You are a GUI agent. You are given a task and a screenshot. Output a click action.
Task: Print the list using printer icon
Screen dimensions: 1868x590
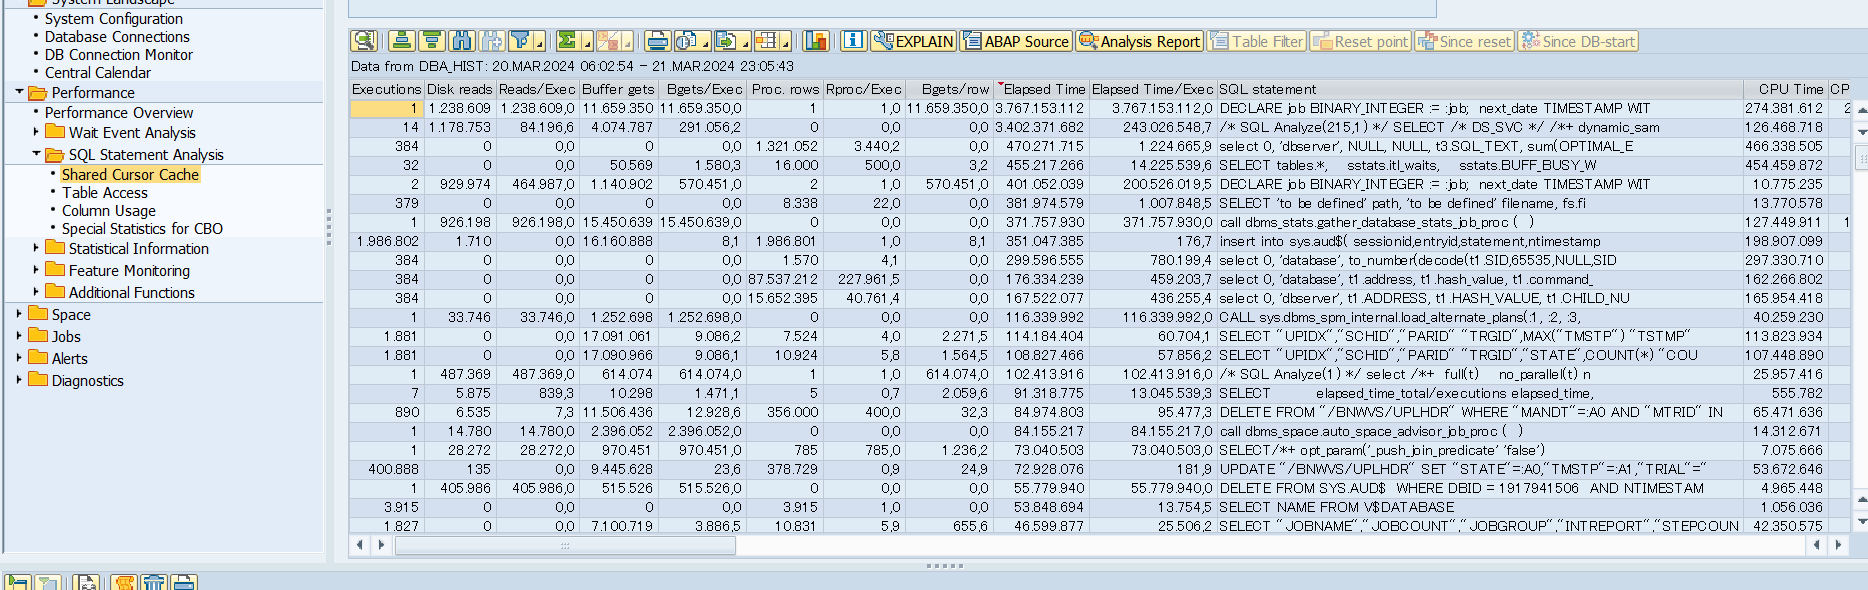click(x=657, y=41)
